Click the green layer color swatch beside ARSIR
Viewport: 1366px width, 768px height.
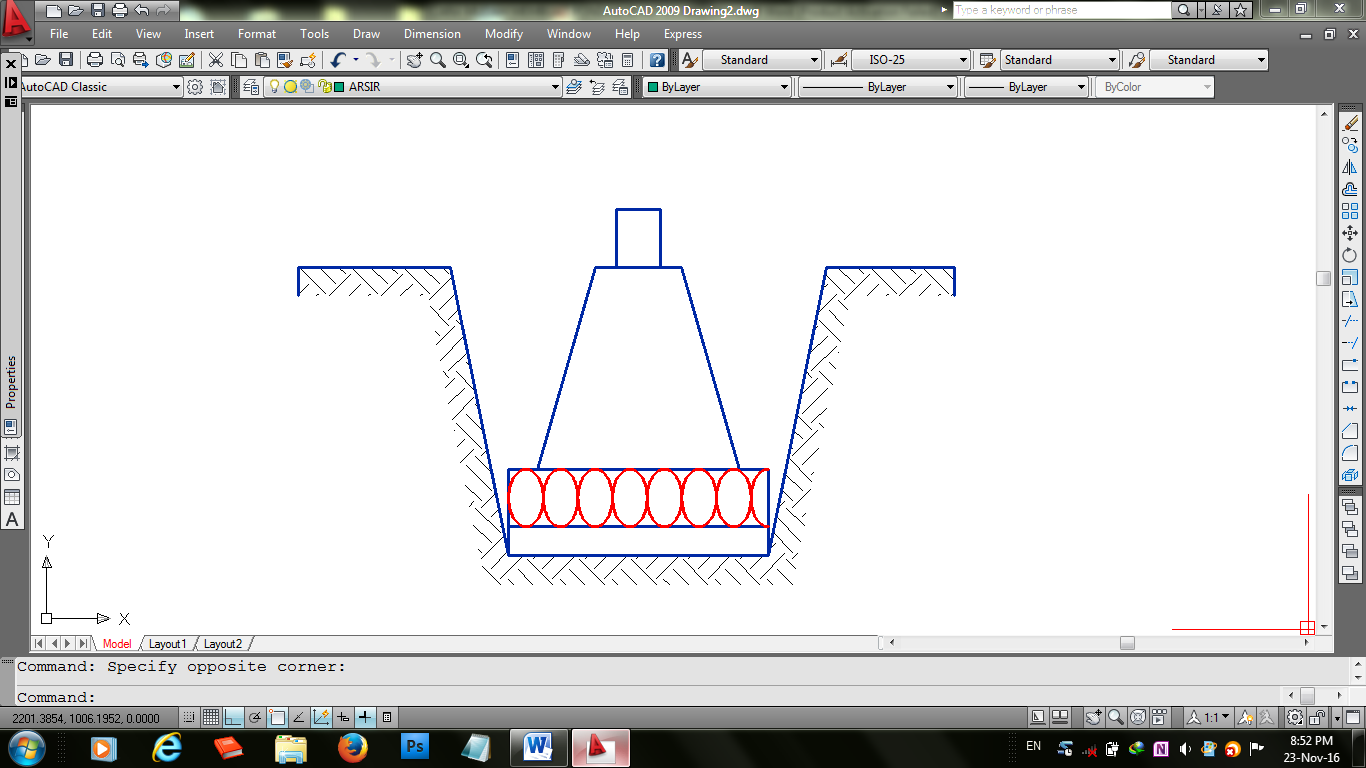337,86
